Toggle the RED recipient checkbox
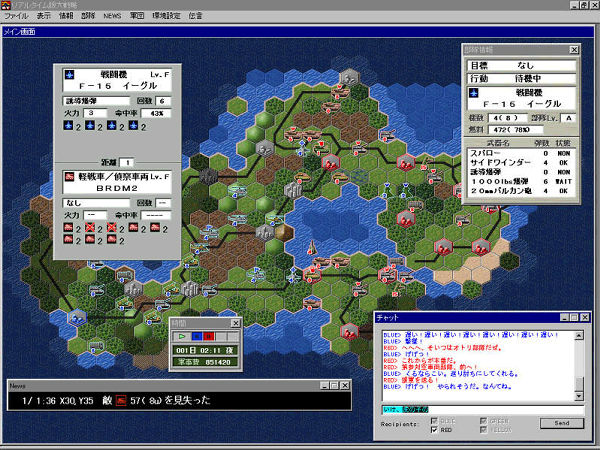The height and width of the screenshot is (450, 600). (434, 430)
